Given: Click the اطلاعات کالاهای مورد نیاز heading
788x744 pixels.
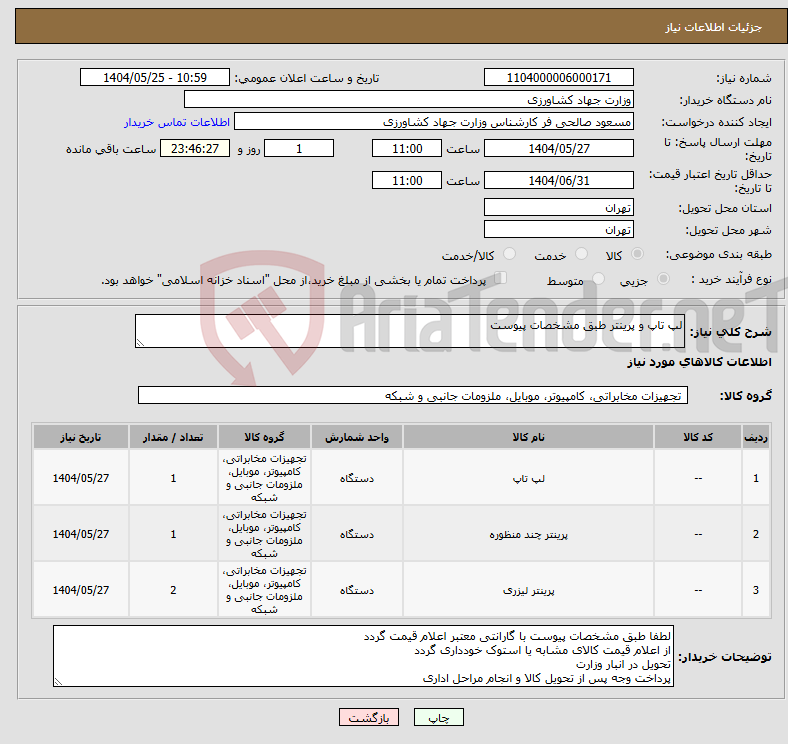Looking at the screenshot, I should coord(699,362).
